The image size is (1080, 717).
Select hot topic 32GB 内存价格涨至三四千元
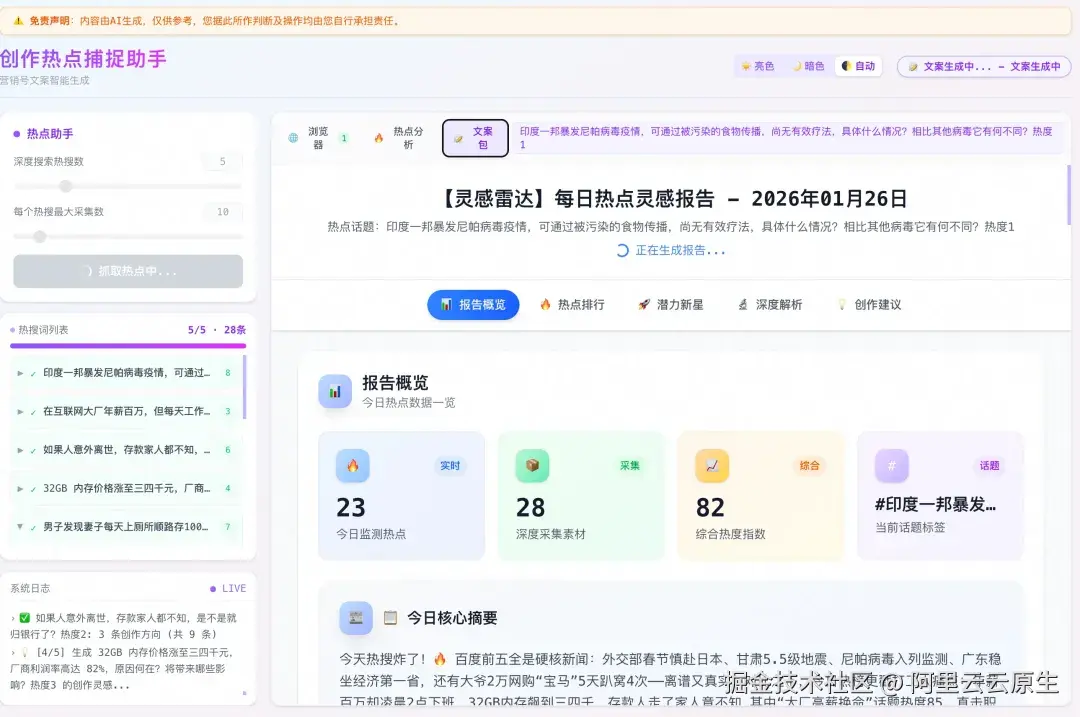(126, 488)
